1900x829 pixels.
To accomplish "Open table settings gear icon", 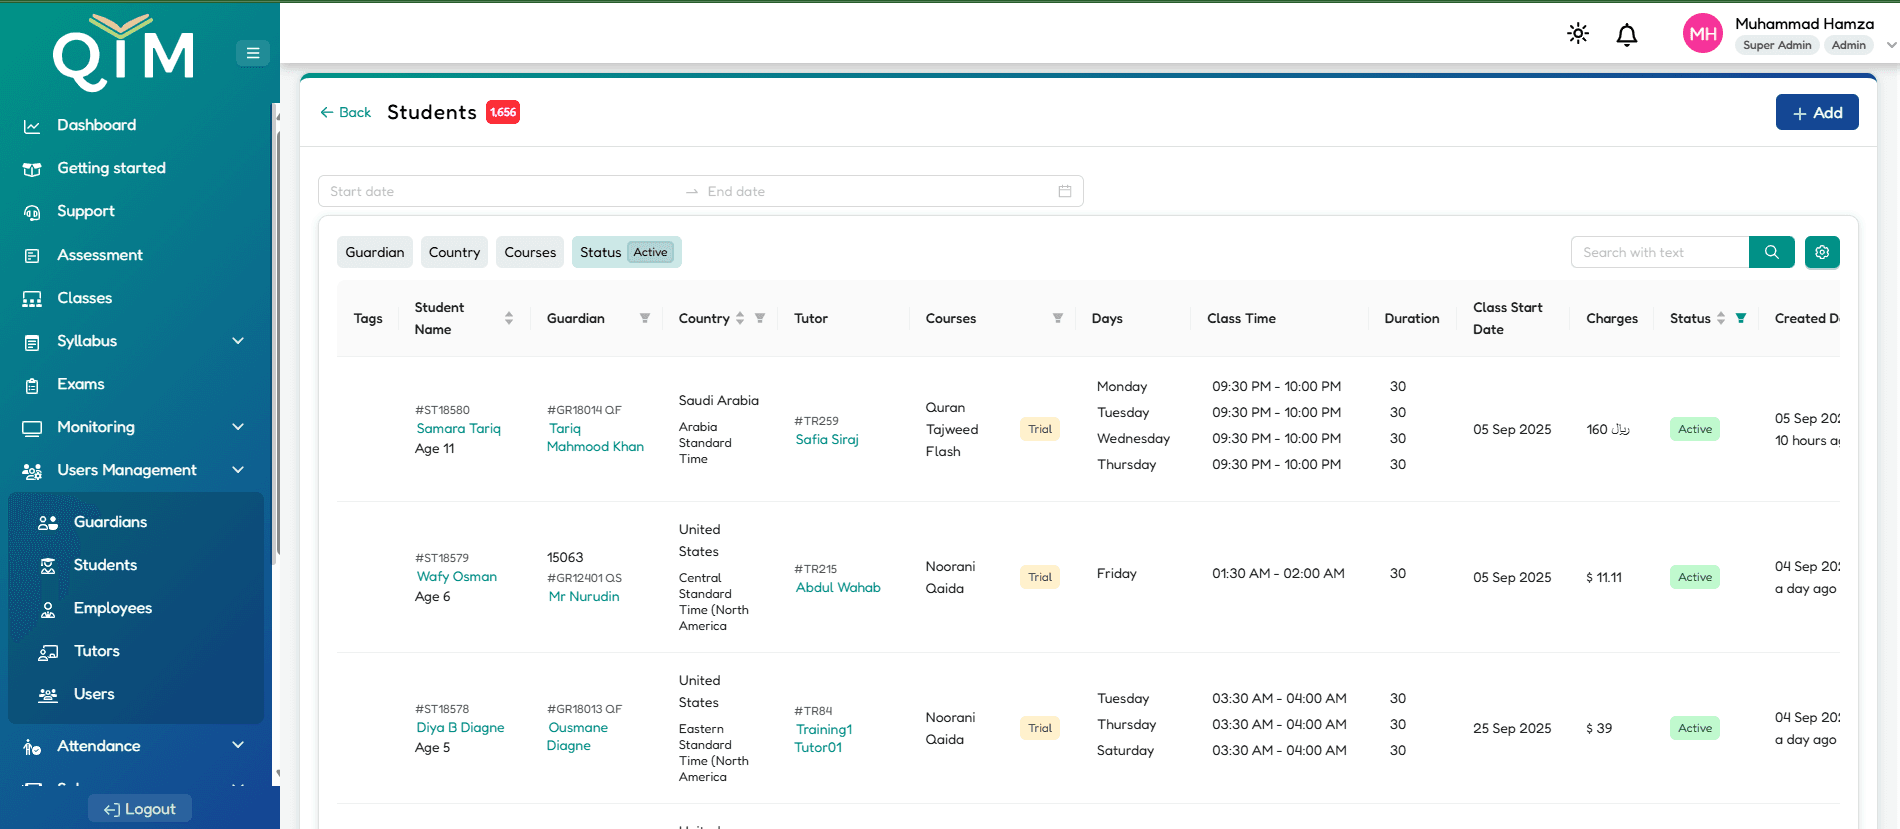I will (x=1822, y=252).
